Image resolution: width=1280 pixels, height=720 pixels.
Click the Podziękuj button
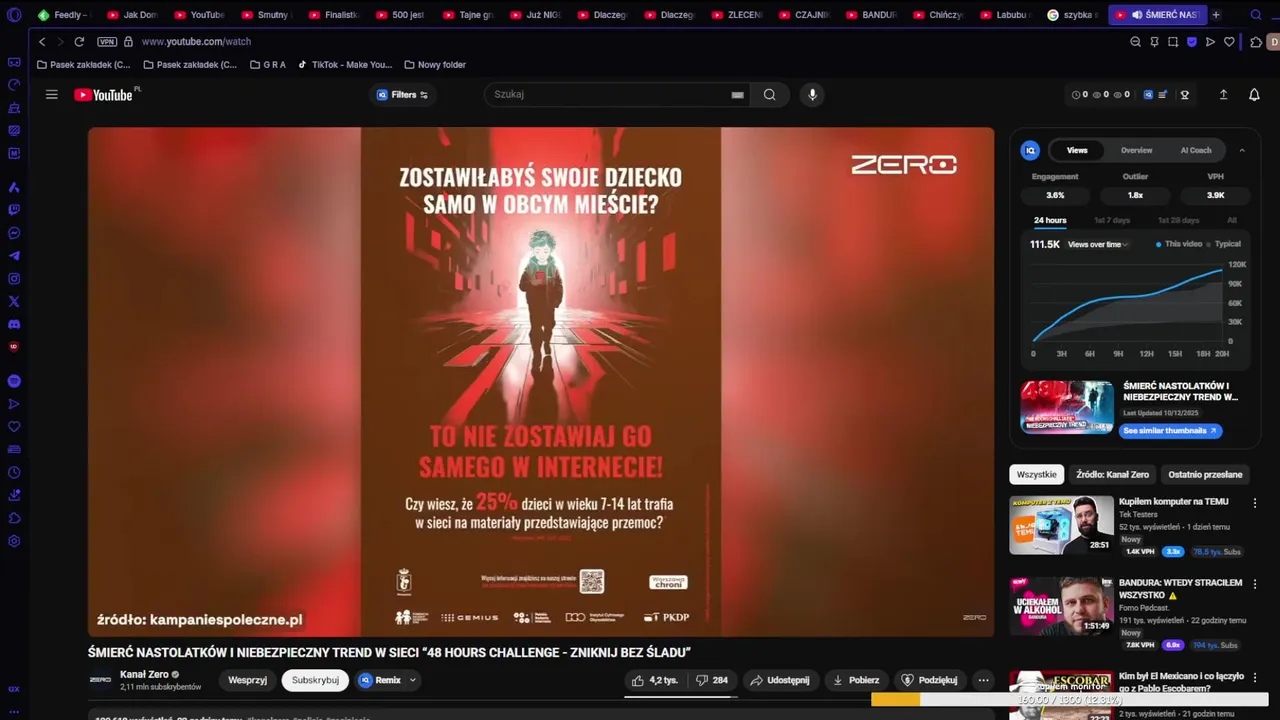pos(929,680)
